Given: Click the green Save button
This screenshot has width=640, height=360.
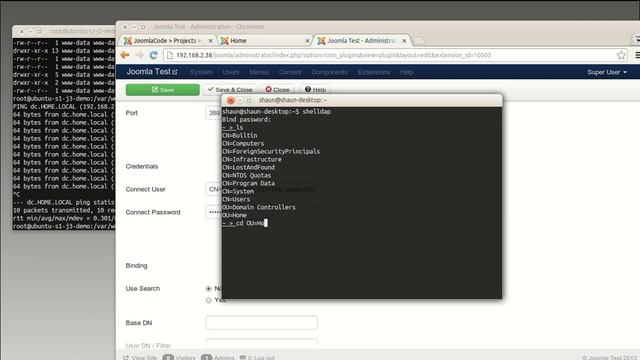Looking at the screenshot, I should (x=162, y=90).
